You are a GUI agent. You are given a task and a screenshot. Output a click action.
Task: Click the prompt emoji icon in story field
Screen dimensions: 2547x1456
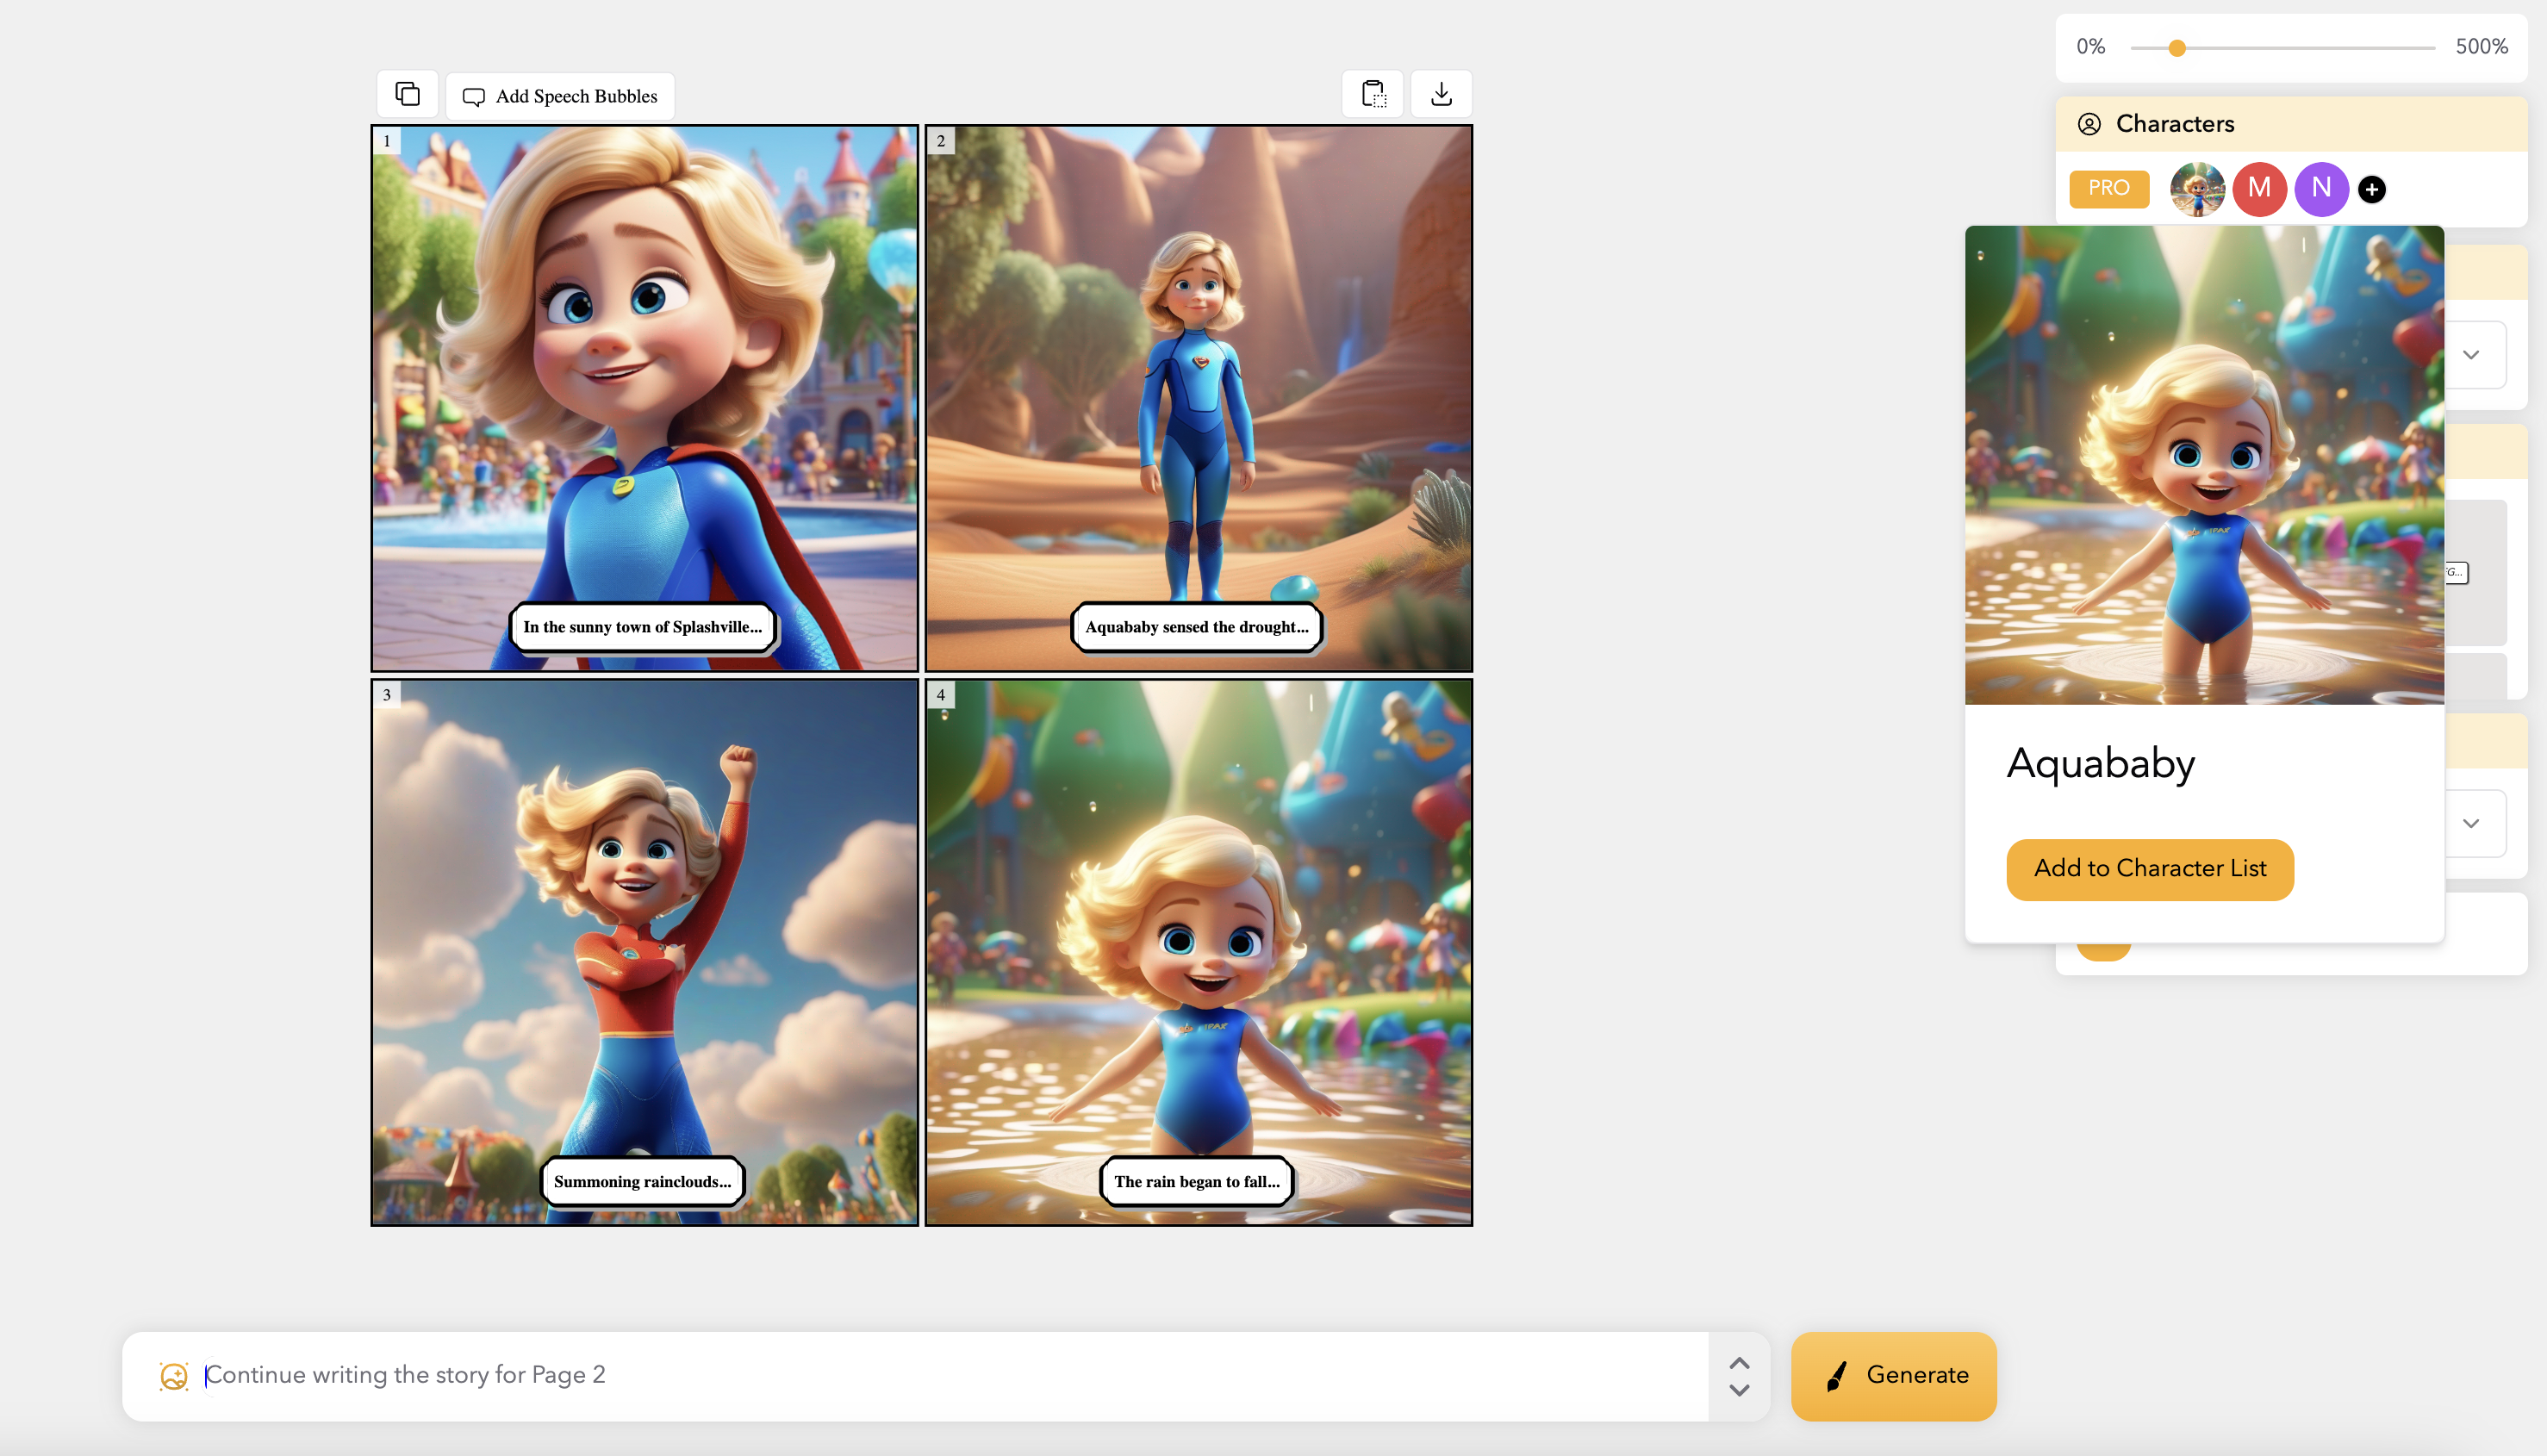[174, 1376]
